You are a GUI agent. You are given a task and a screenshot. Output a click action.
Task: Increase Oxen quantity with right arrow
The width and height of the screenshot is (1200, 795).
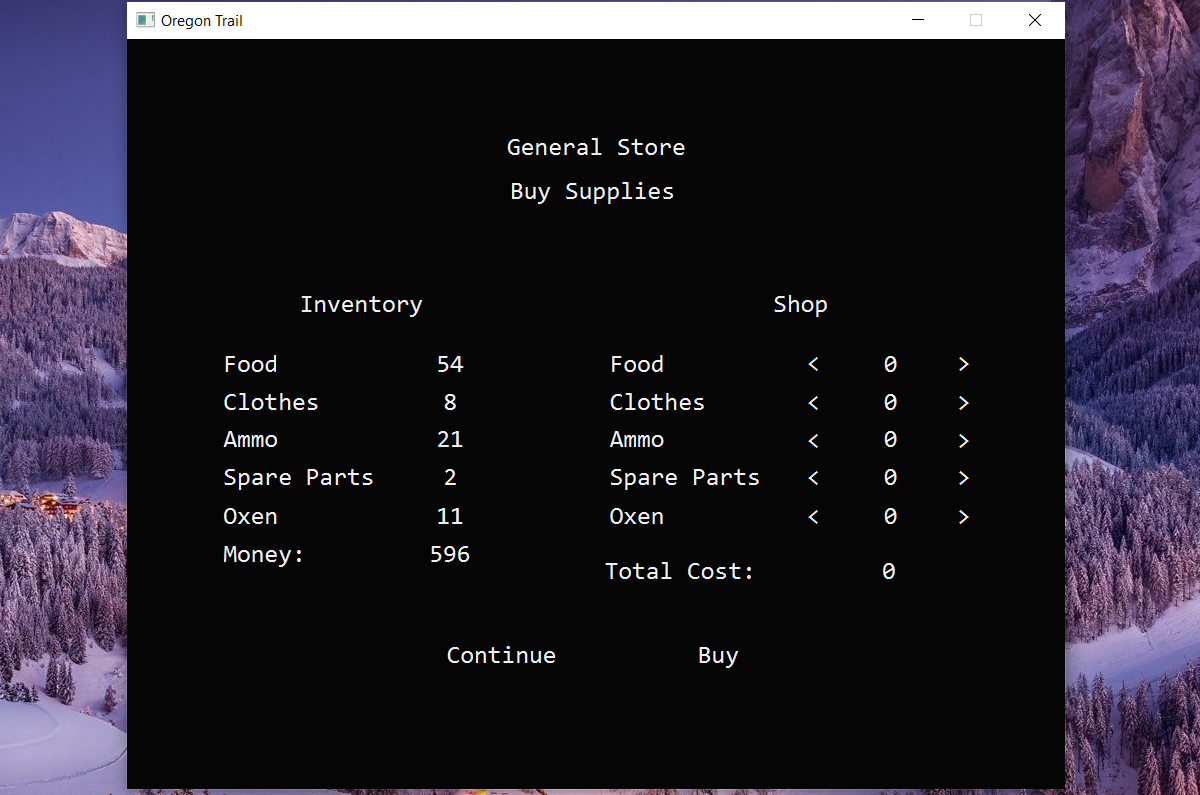click(963, 517)
